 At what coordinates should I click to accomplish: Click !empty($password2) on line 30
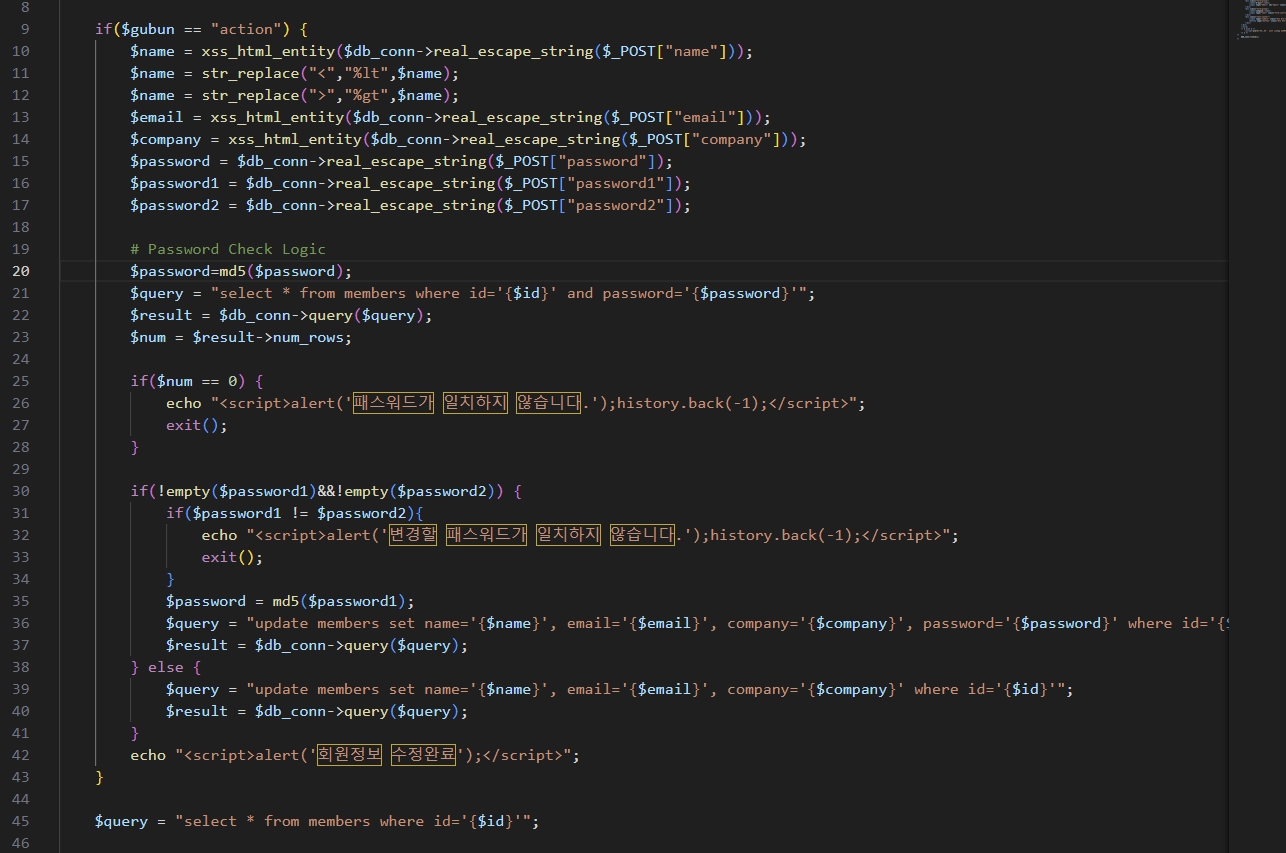[415, 491]
